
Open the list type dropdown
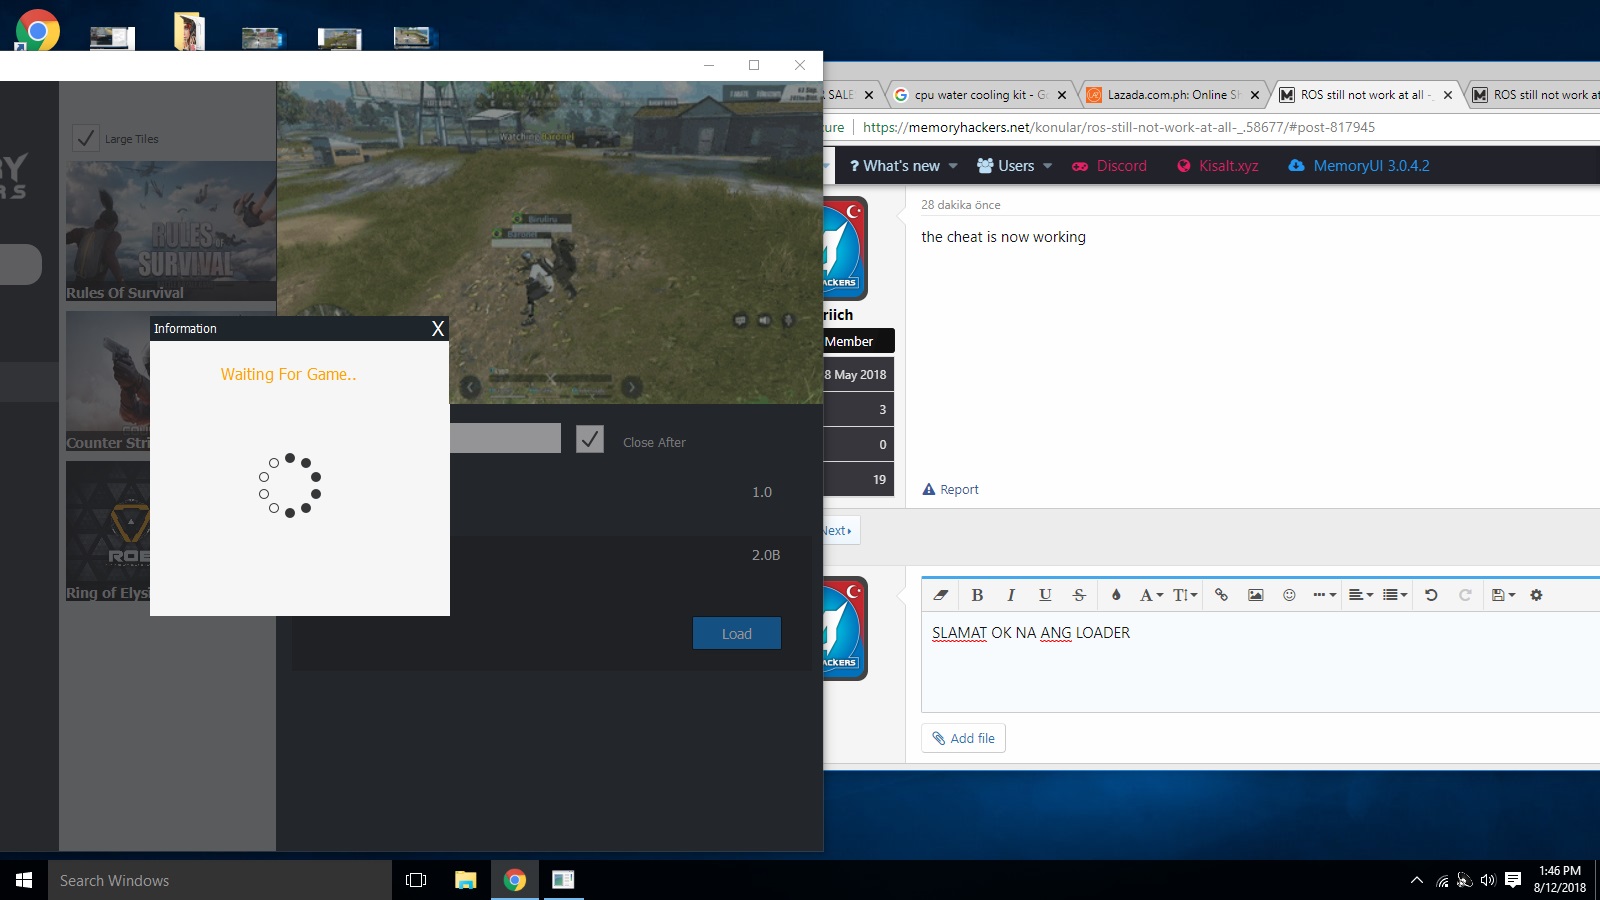[1395, 595]
